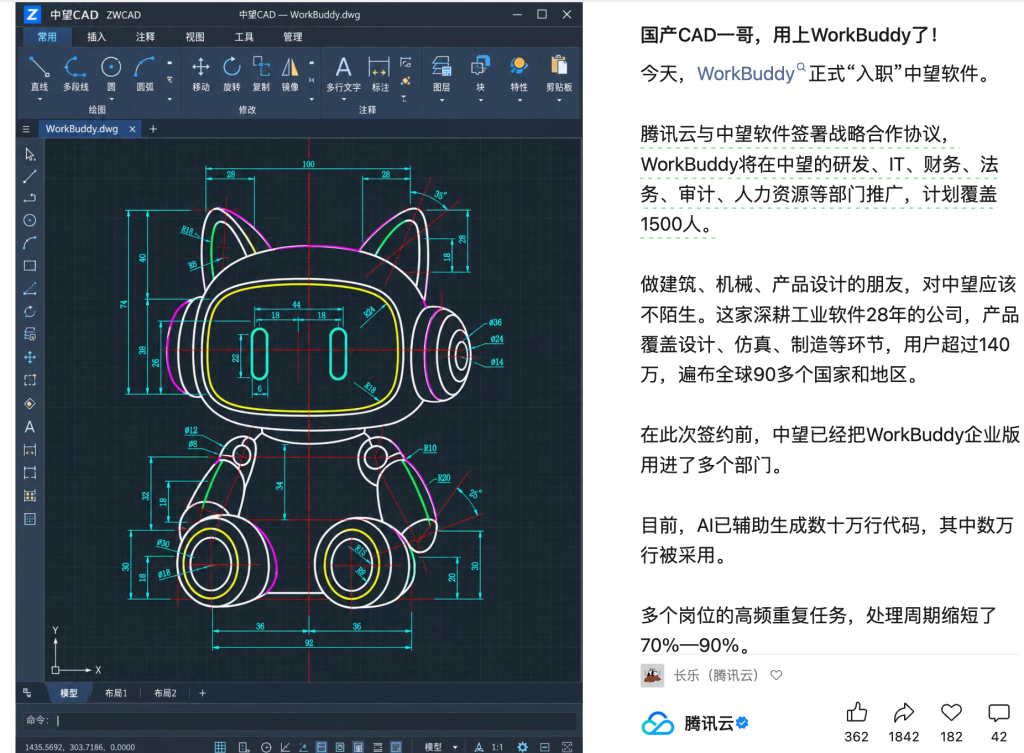Tap the small heart beside 长乐（腾讯云）
The height and width of the screenshot is (753, 1024).
[776, 675]
